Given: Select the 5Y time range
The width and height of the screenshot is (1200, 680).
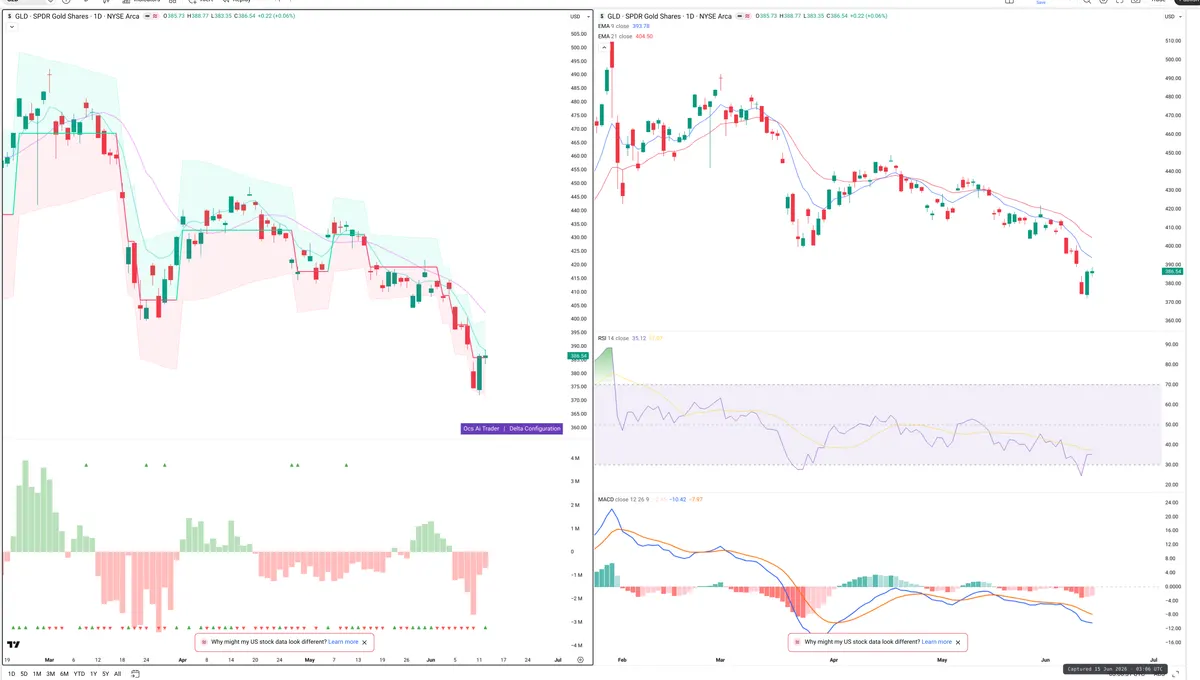Looking at the screenshot, I should pos(105,674).
